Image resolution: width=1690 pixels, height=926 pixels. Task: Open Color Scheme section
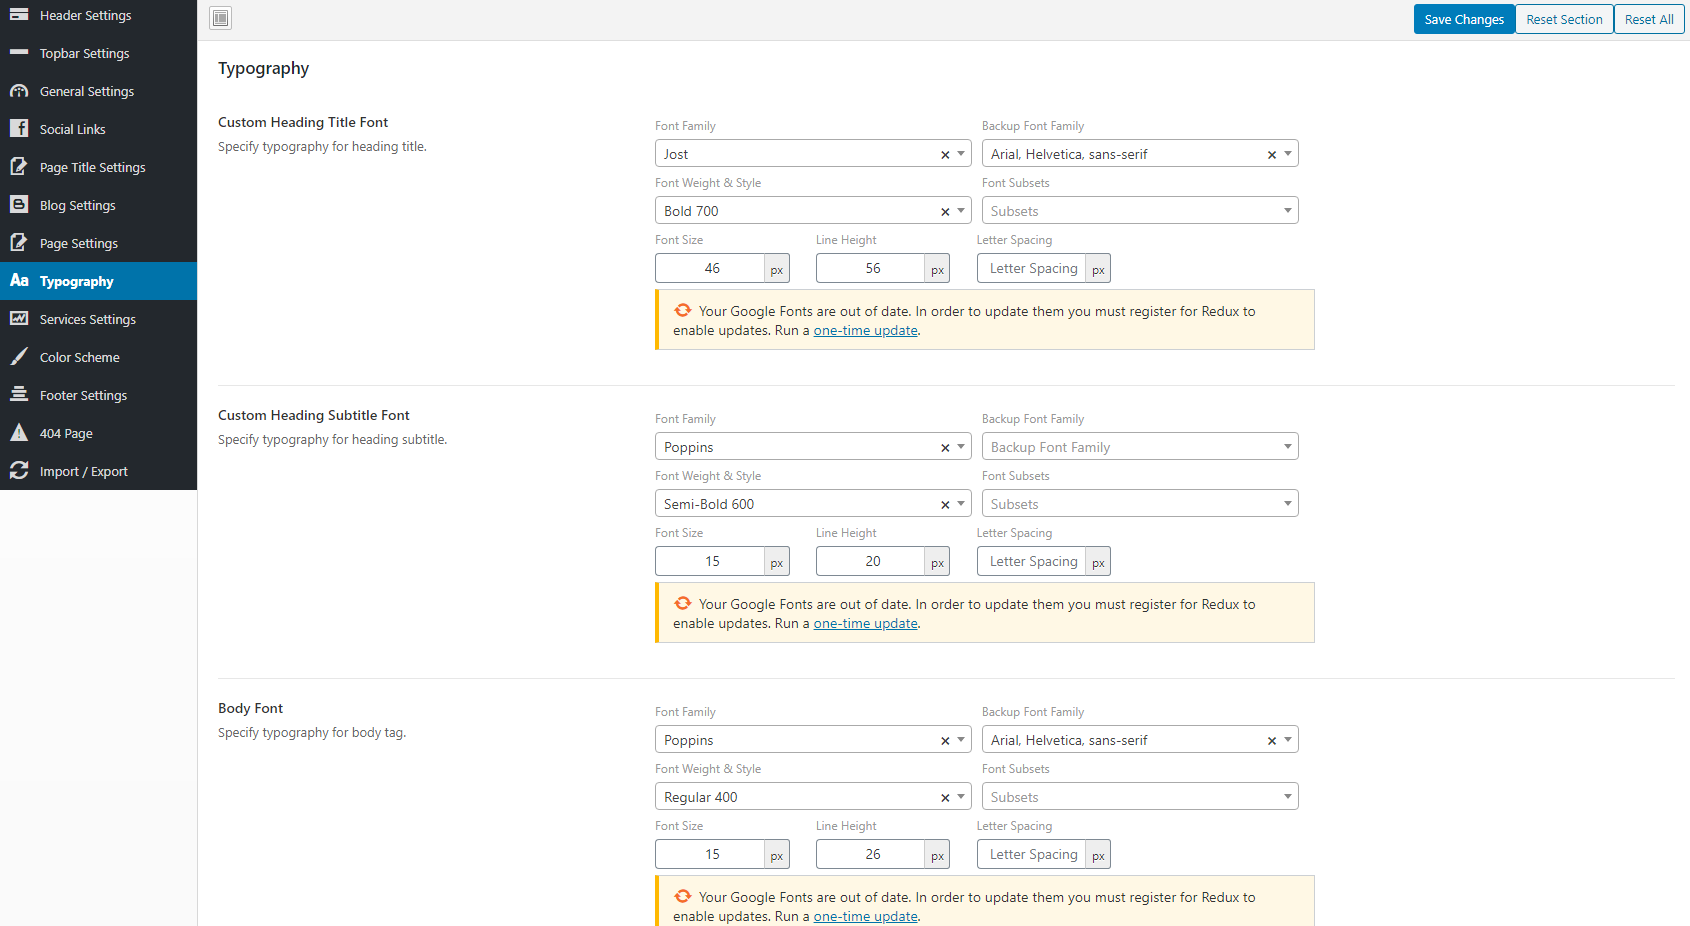[98, 357]
